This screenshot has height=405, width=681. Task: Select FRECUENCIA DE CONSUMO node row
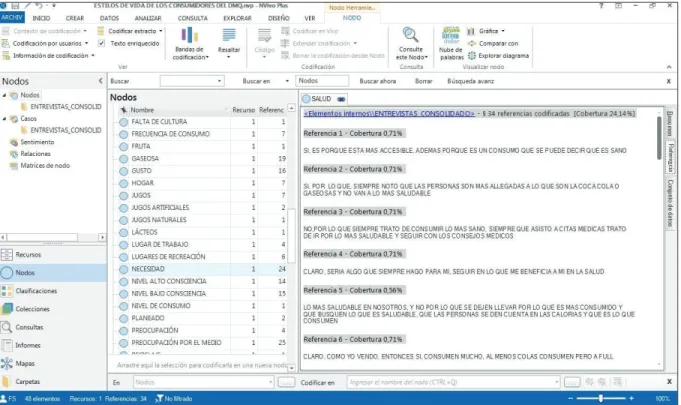click(x=202, y=134)
